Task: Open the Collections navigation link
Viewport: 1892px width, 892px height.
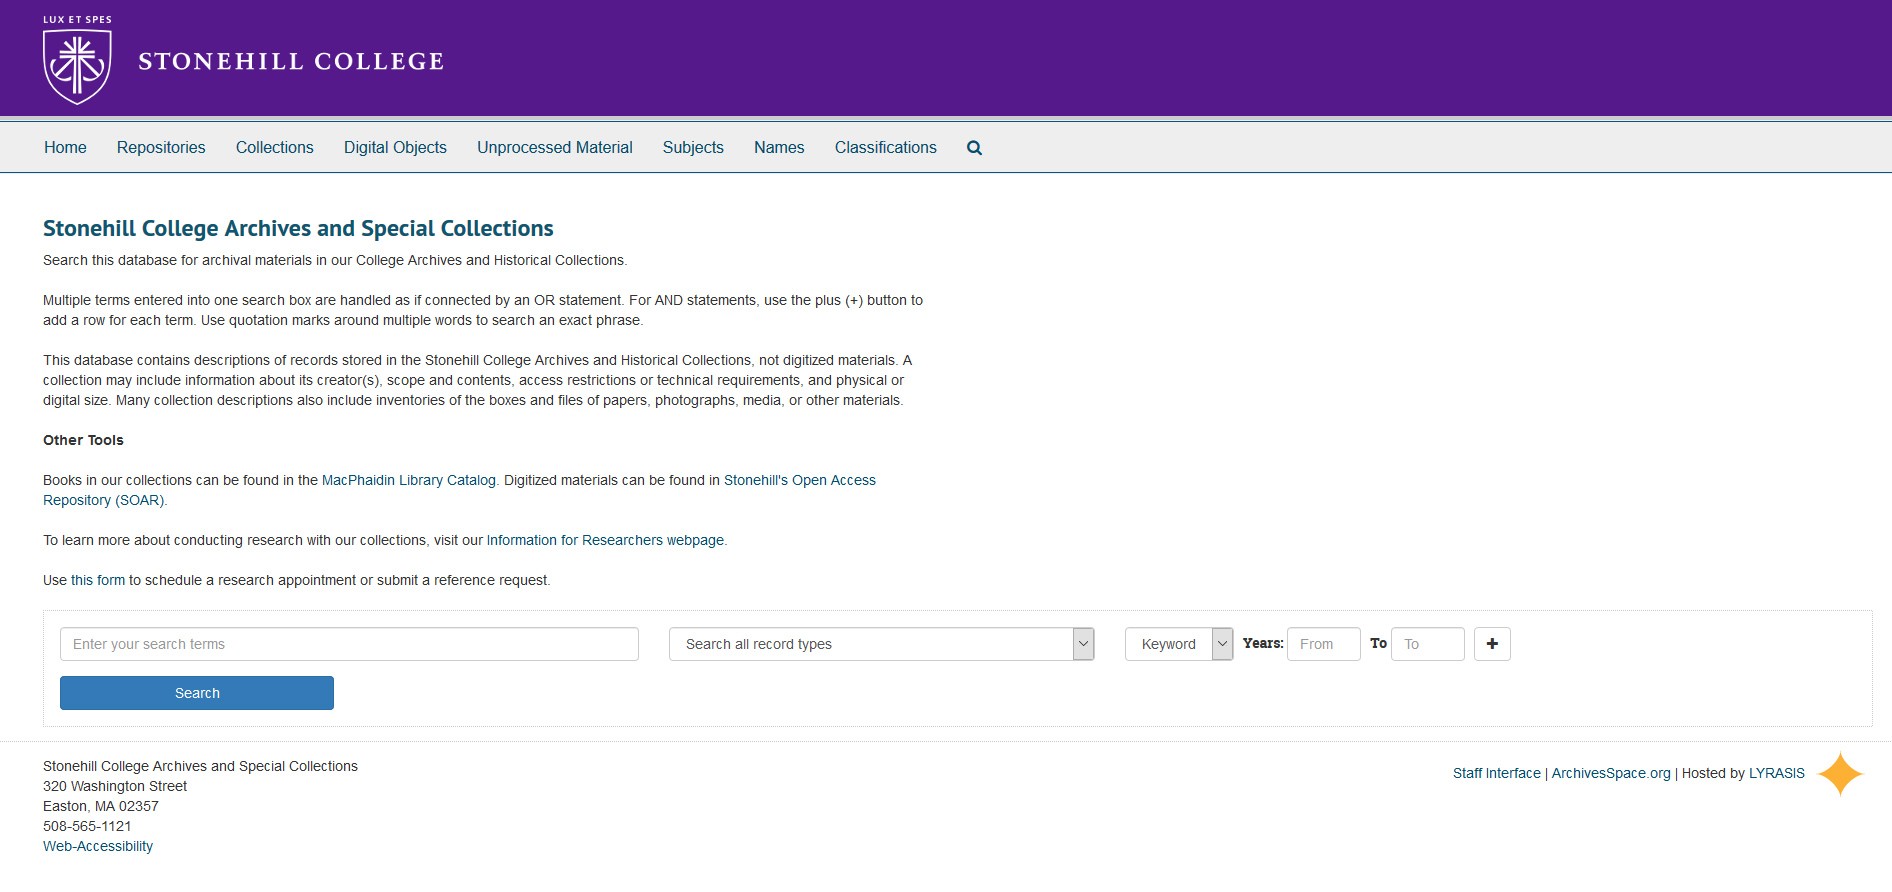Action: (275, 147)
